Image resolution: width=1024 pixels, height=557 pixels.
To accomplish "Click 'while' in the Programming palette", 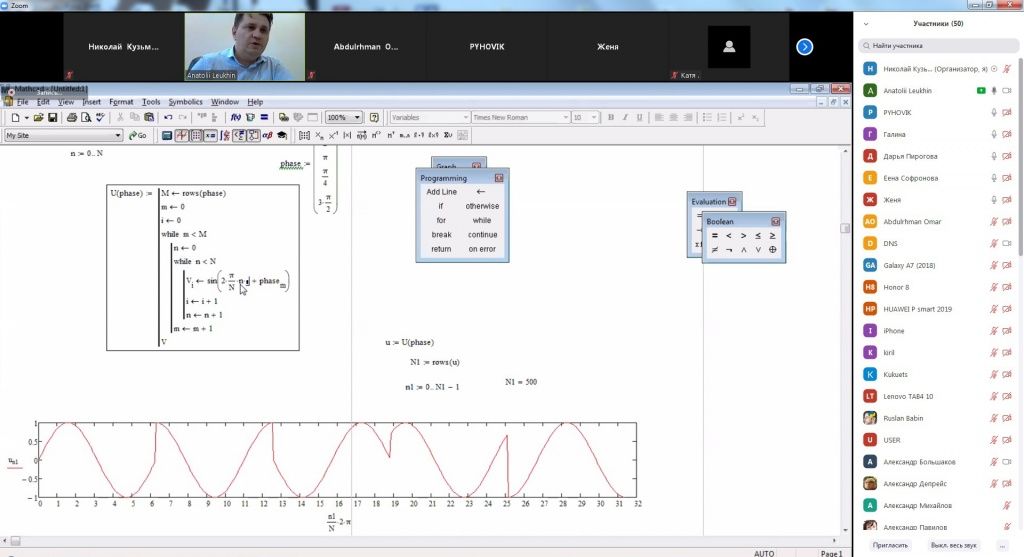I will [x=481, y=220].
